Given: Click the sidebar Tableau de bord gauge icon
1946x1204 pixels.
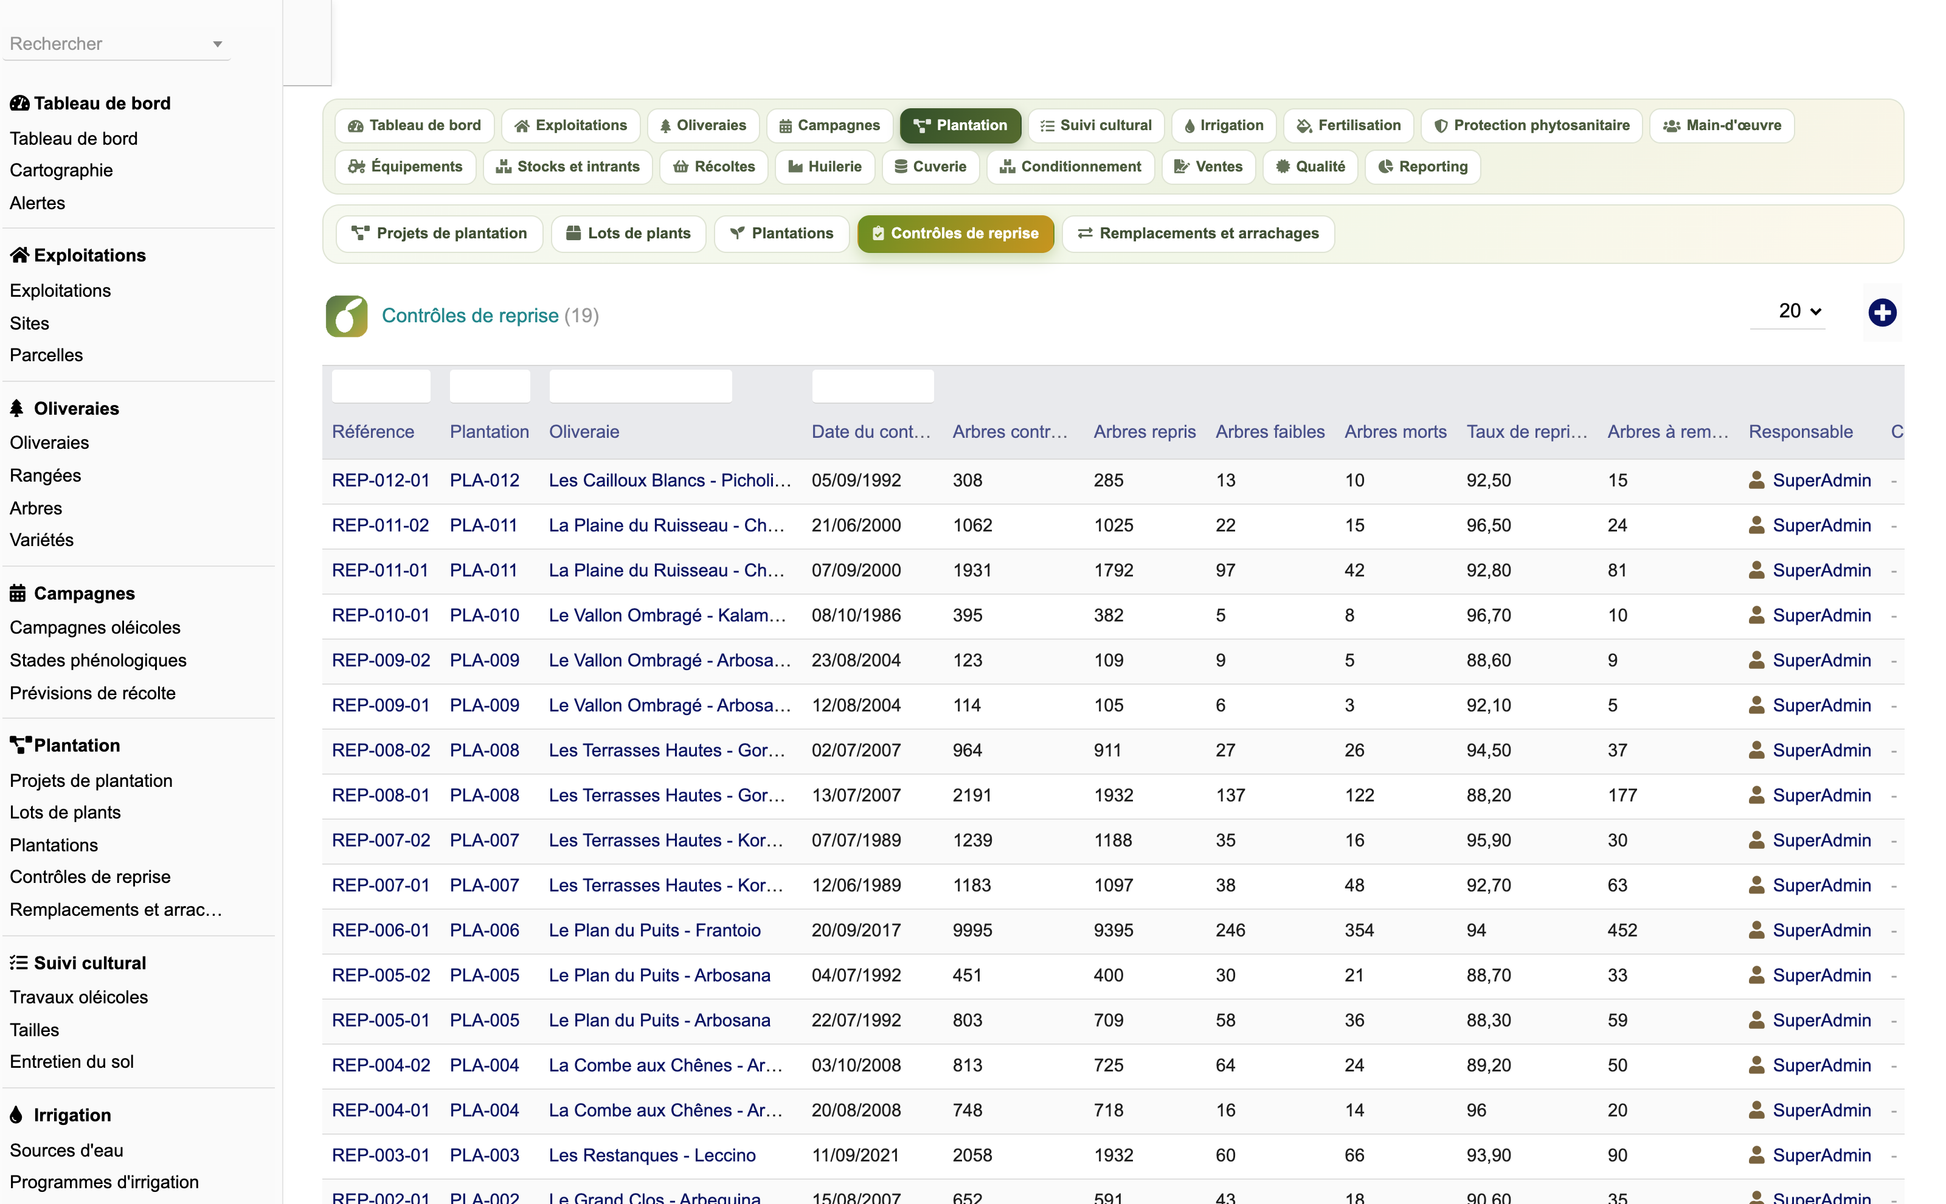Looking at the screenshot, I should point(19,104).
